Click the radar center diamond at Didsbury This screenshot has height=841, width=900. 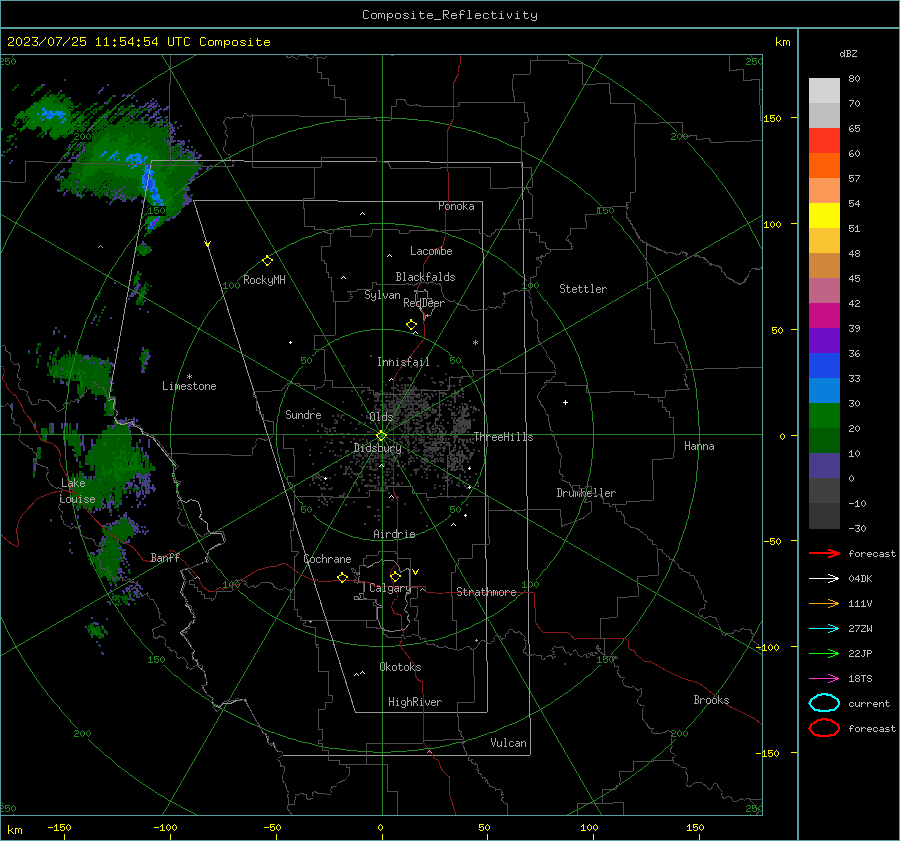382,435
